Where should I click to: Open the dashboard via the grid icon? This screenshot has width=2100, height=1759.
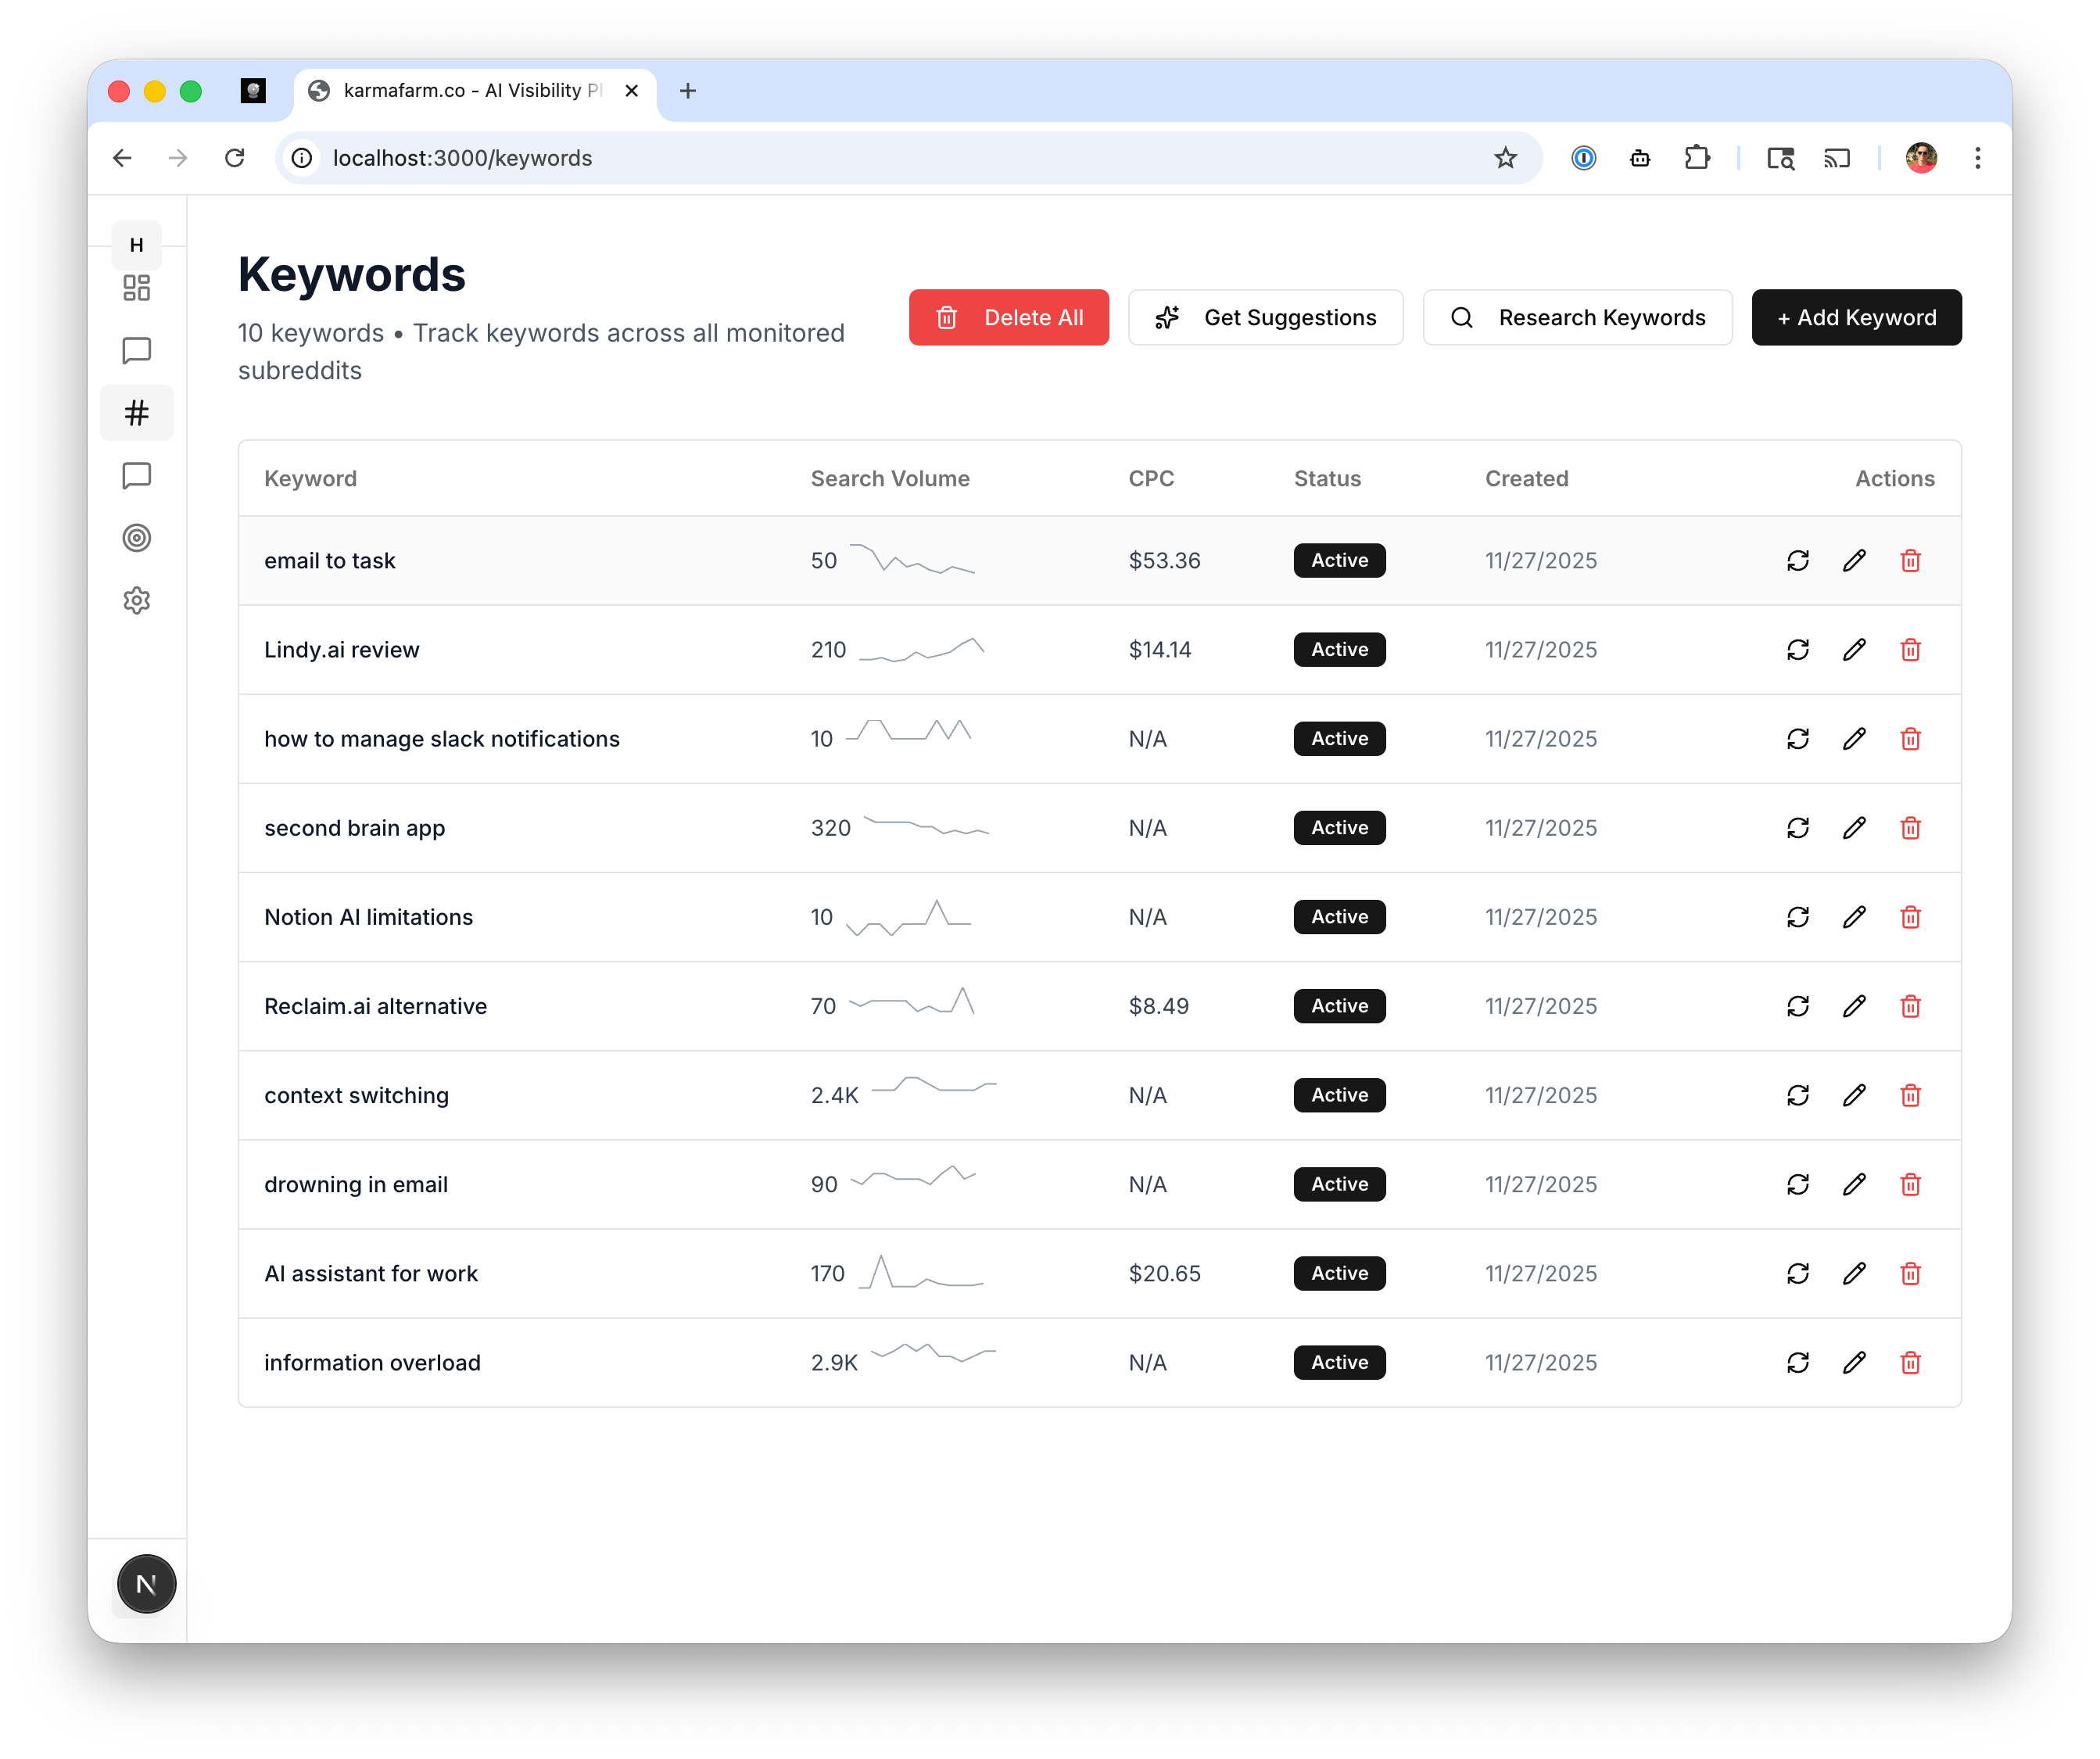point(136,288)
